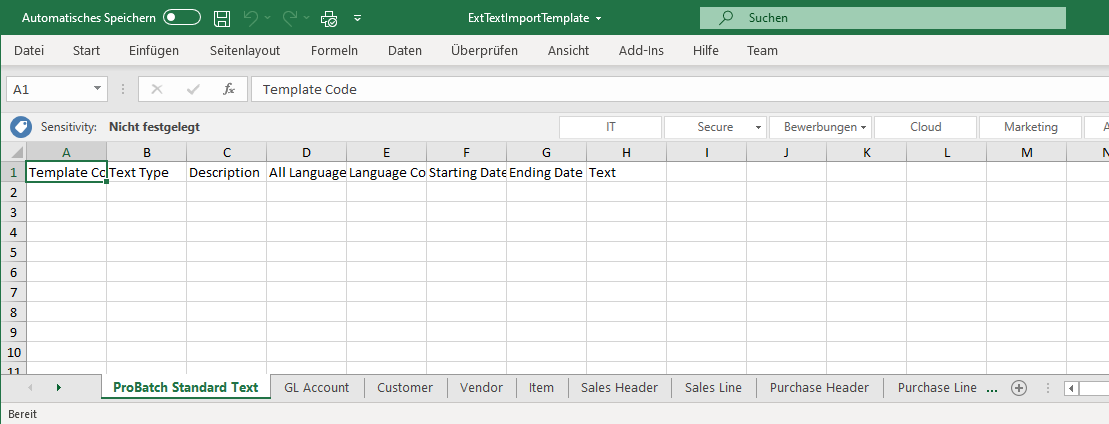Switch to the Purchase Line sheet tab

pos(937,387)
